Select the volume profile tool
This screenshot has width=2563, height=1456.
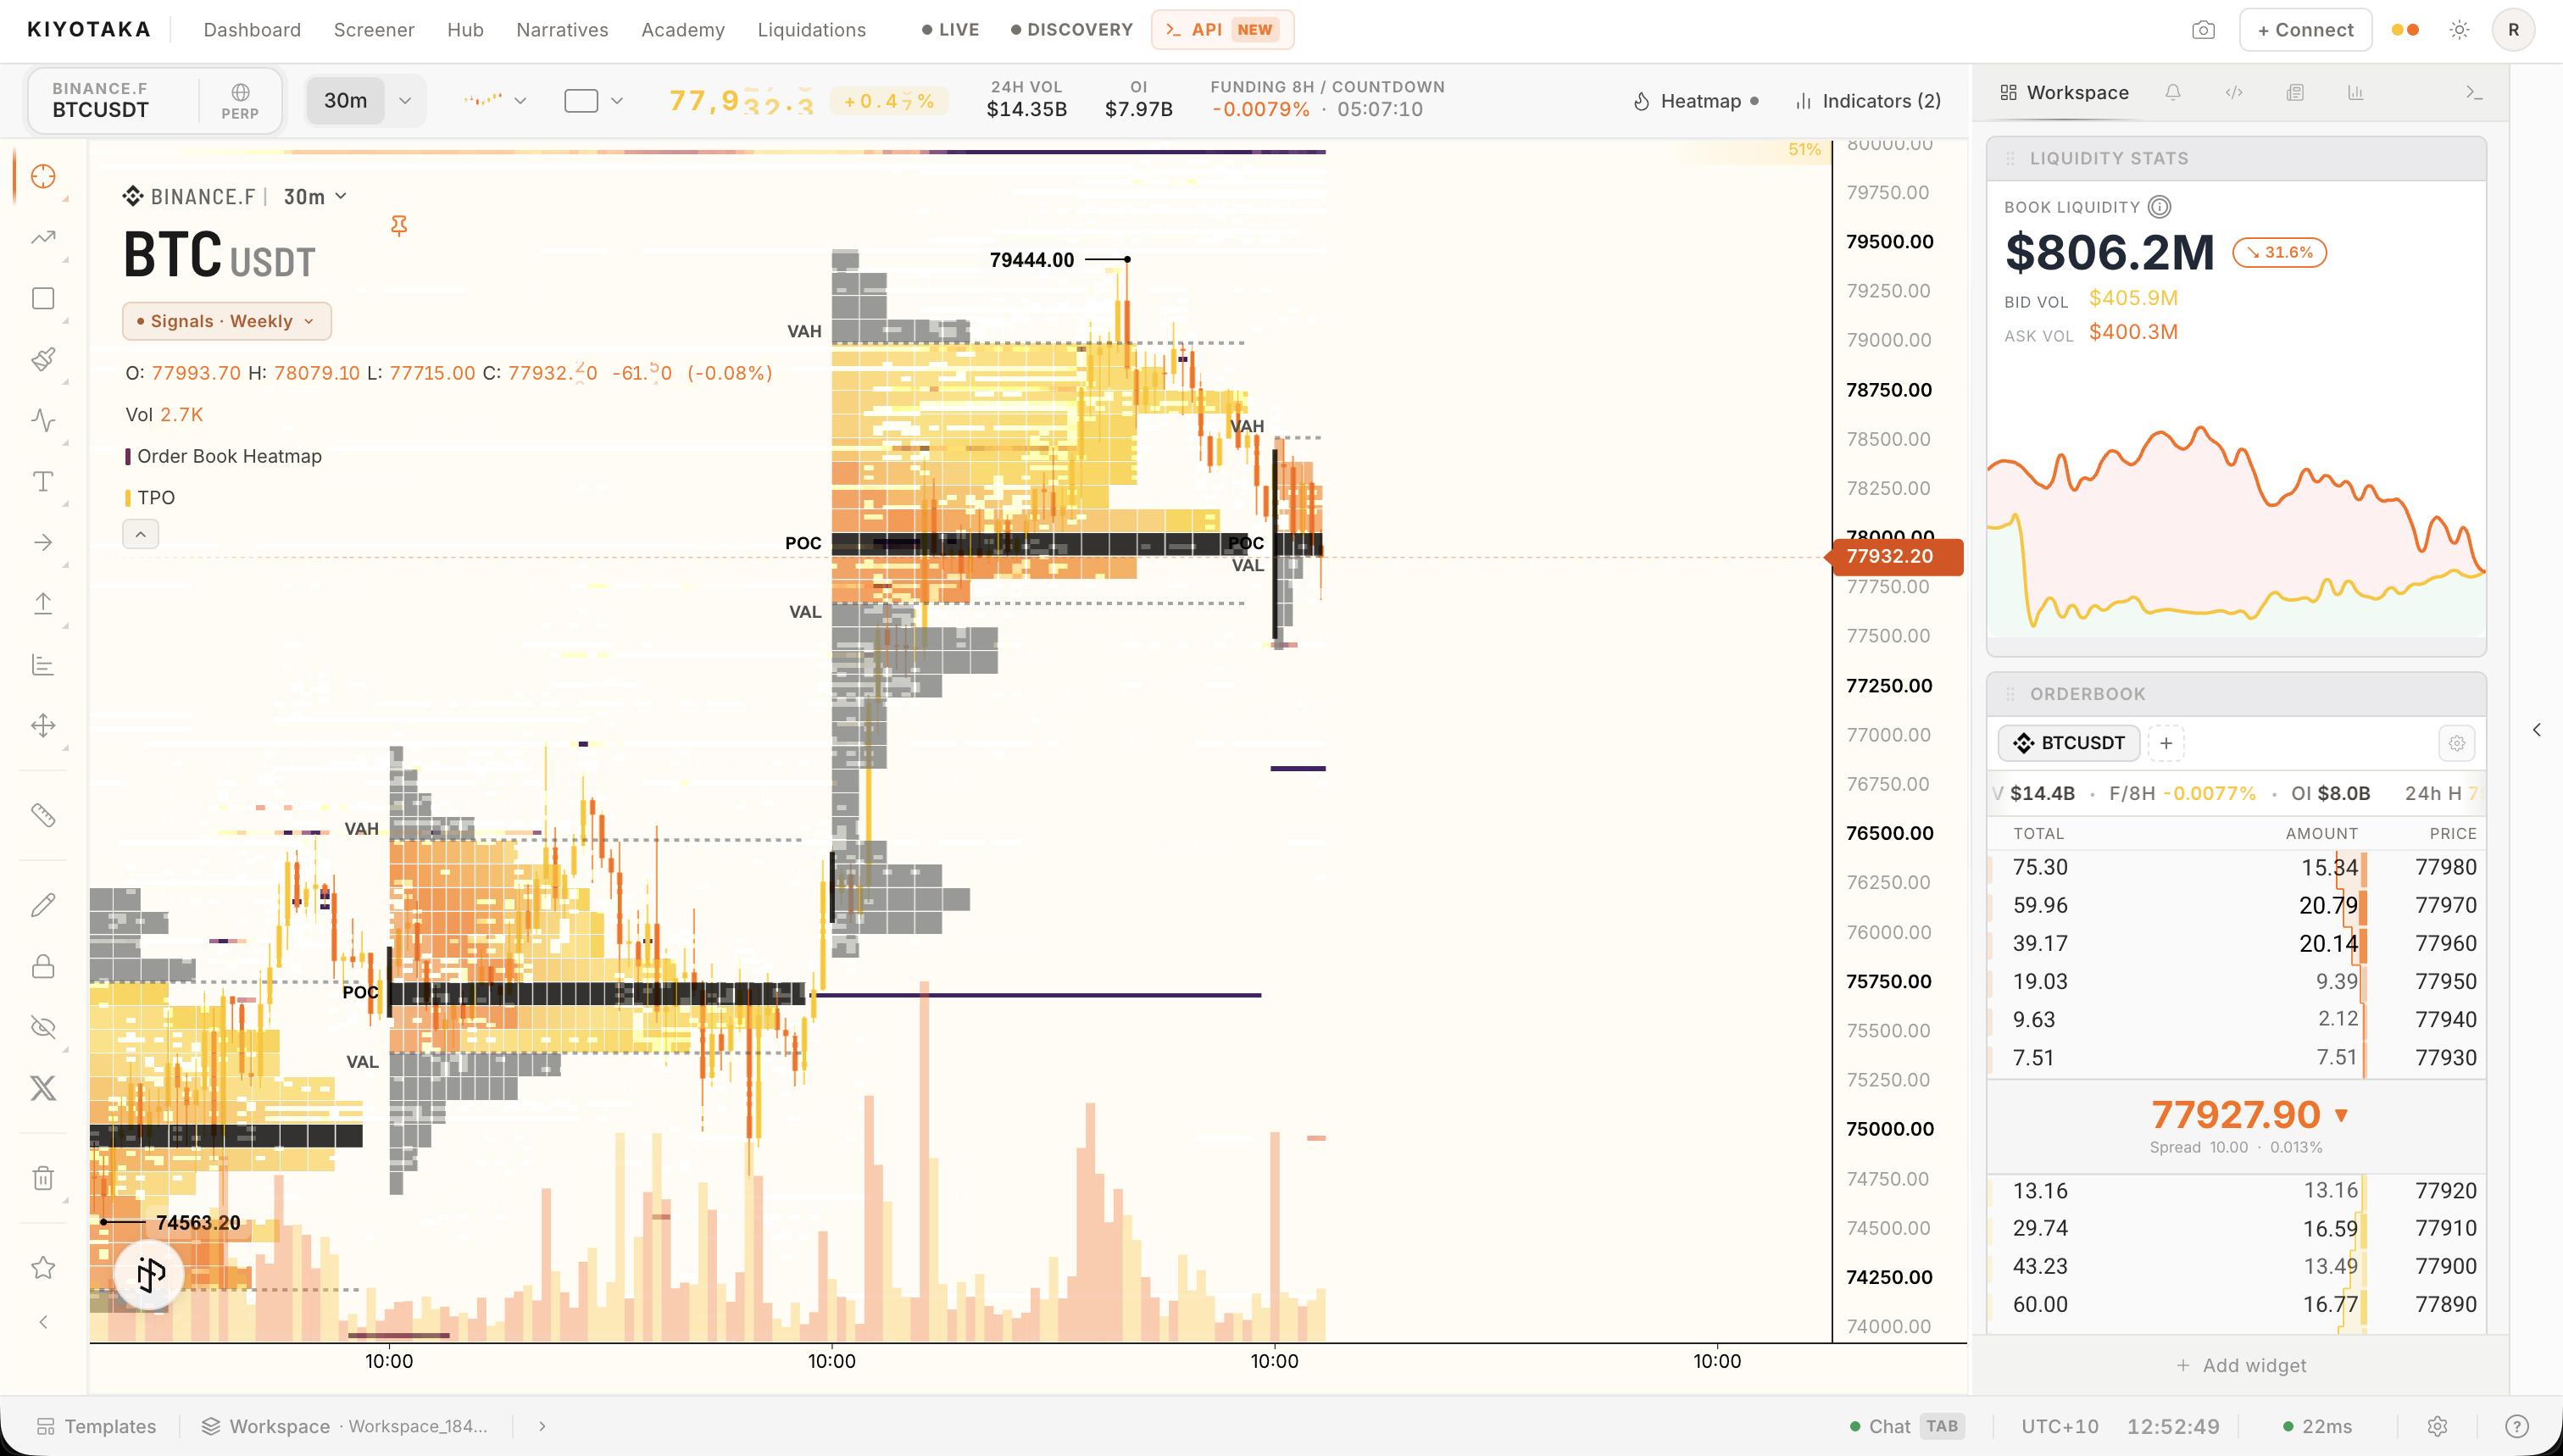click(43, 665)
